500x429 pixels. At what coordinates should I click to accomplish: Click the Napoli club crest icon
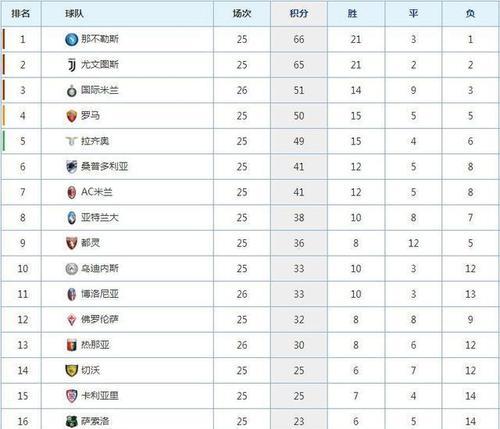pos(71,39)
